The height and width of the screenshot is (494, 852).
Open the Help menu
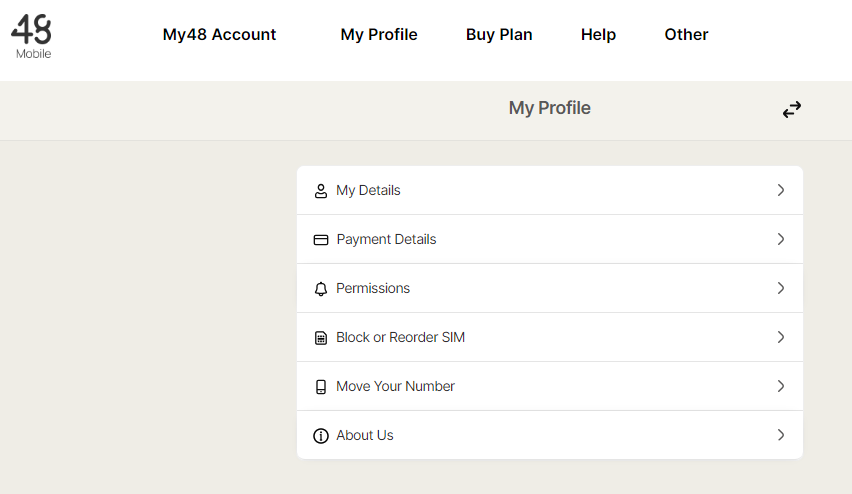point(598,34)
